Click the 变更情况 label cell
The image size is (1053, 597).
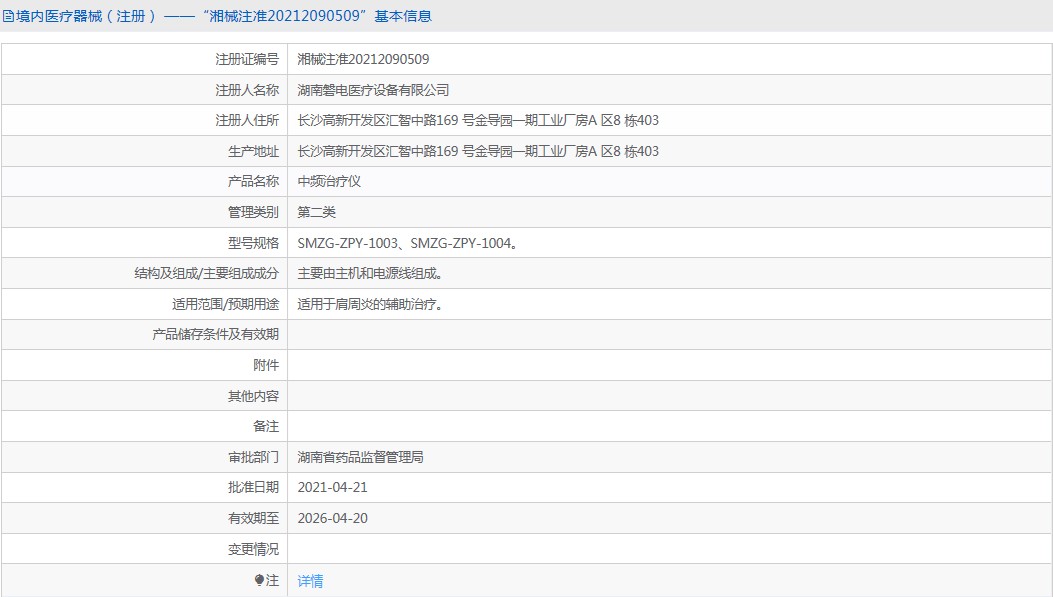click(x=144, y=549)
